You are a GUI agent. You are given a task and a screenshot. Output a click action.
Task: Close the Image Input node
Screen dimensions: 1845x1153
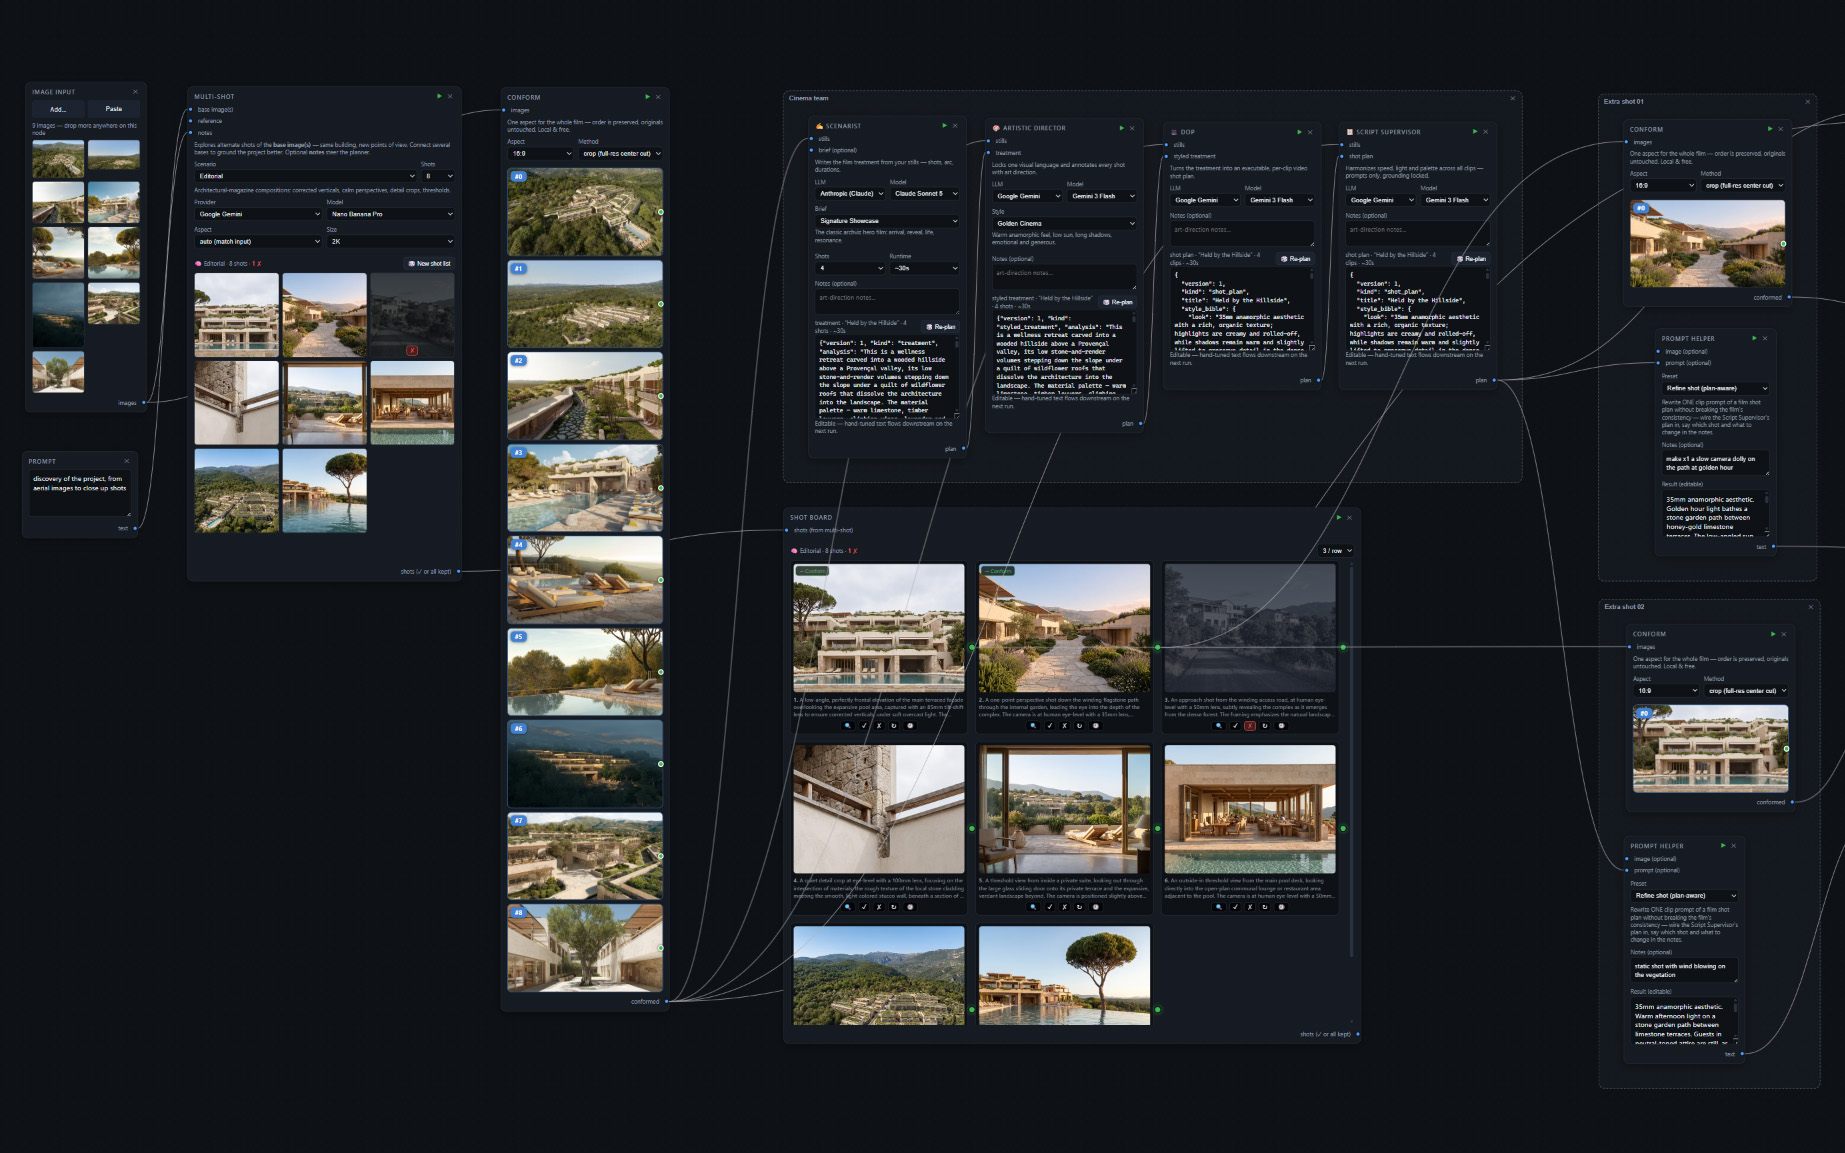[x=136, y=91]
